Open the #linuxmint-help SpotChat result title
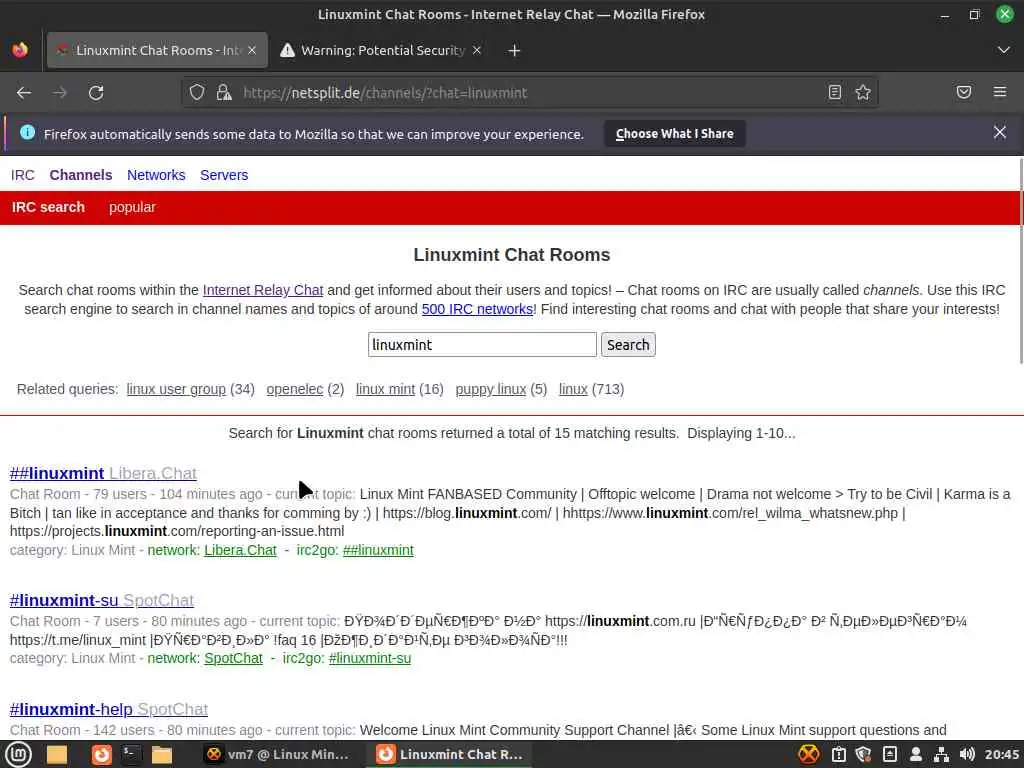 click(x=108, y=709)
